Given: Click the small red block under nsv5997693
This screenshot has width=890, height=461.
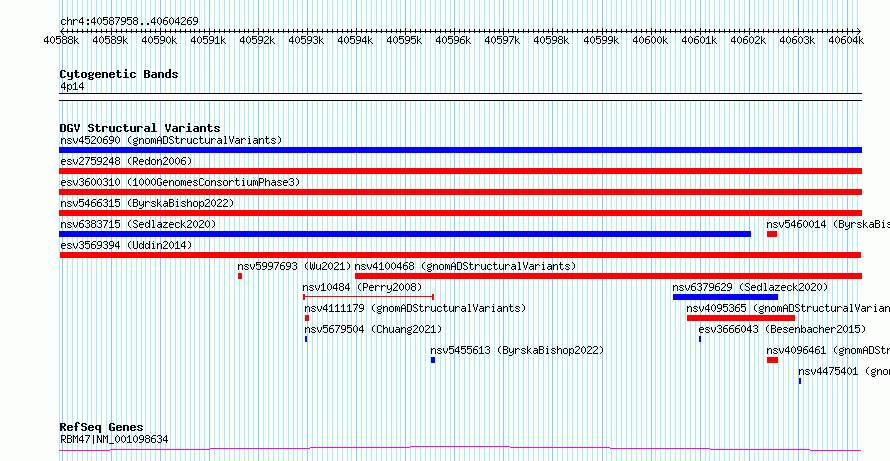Looking at the screenshot, I should pyautogui.click(x=240, y=276).
